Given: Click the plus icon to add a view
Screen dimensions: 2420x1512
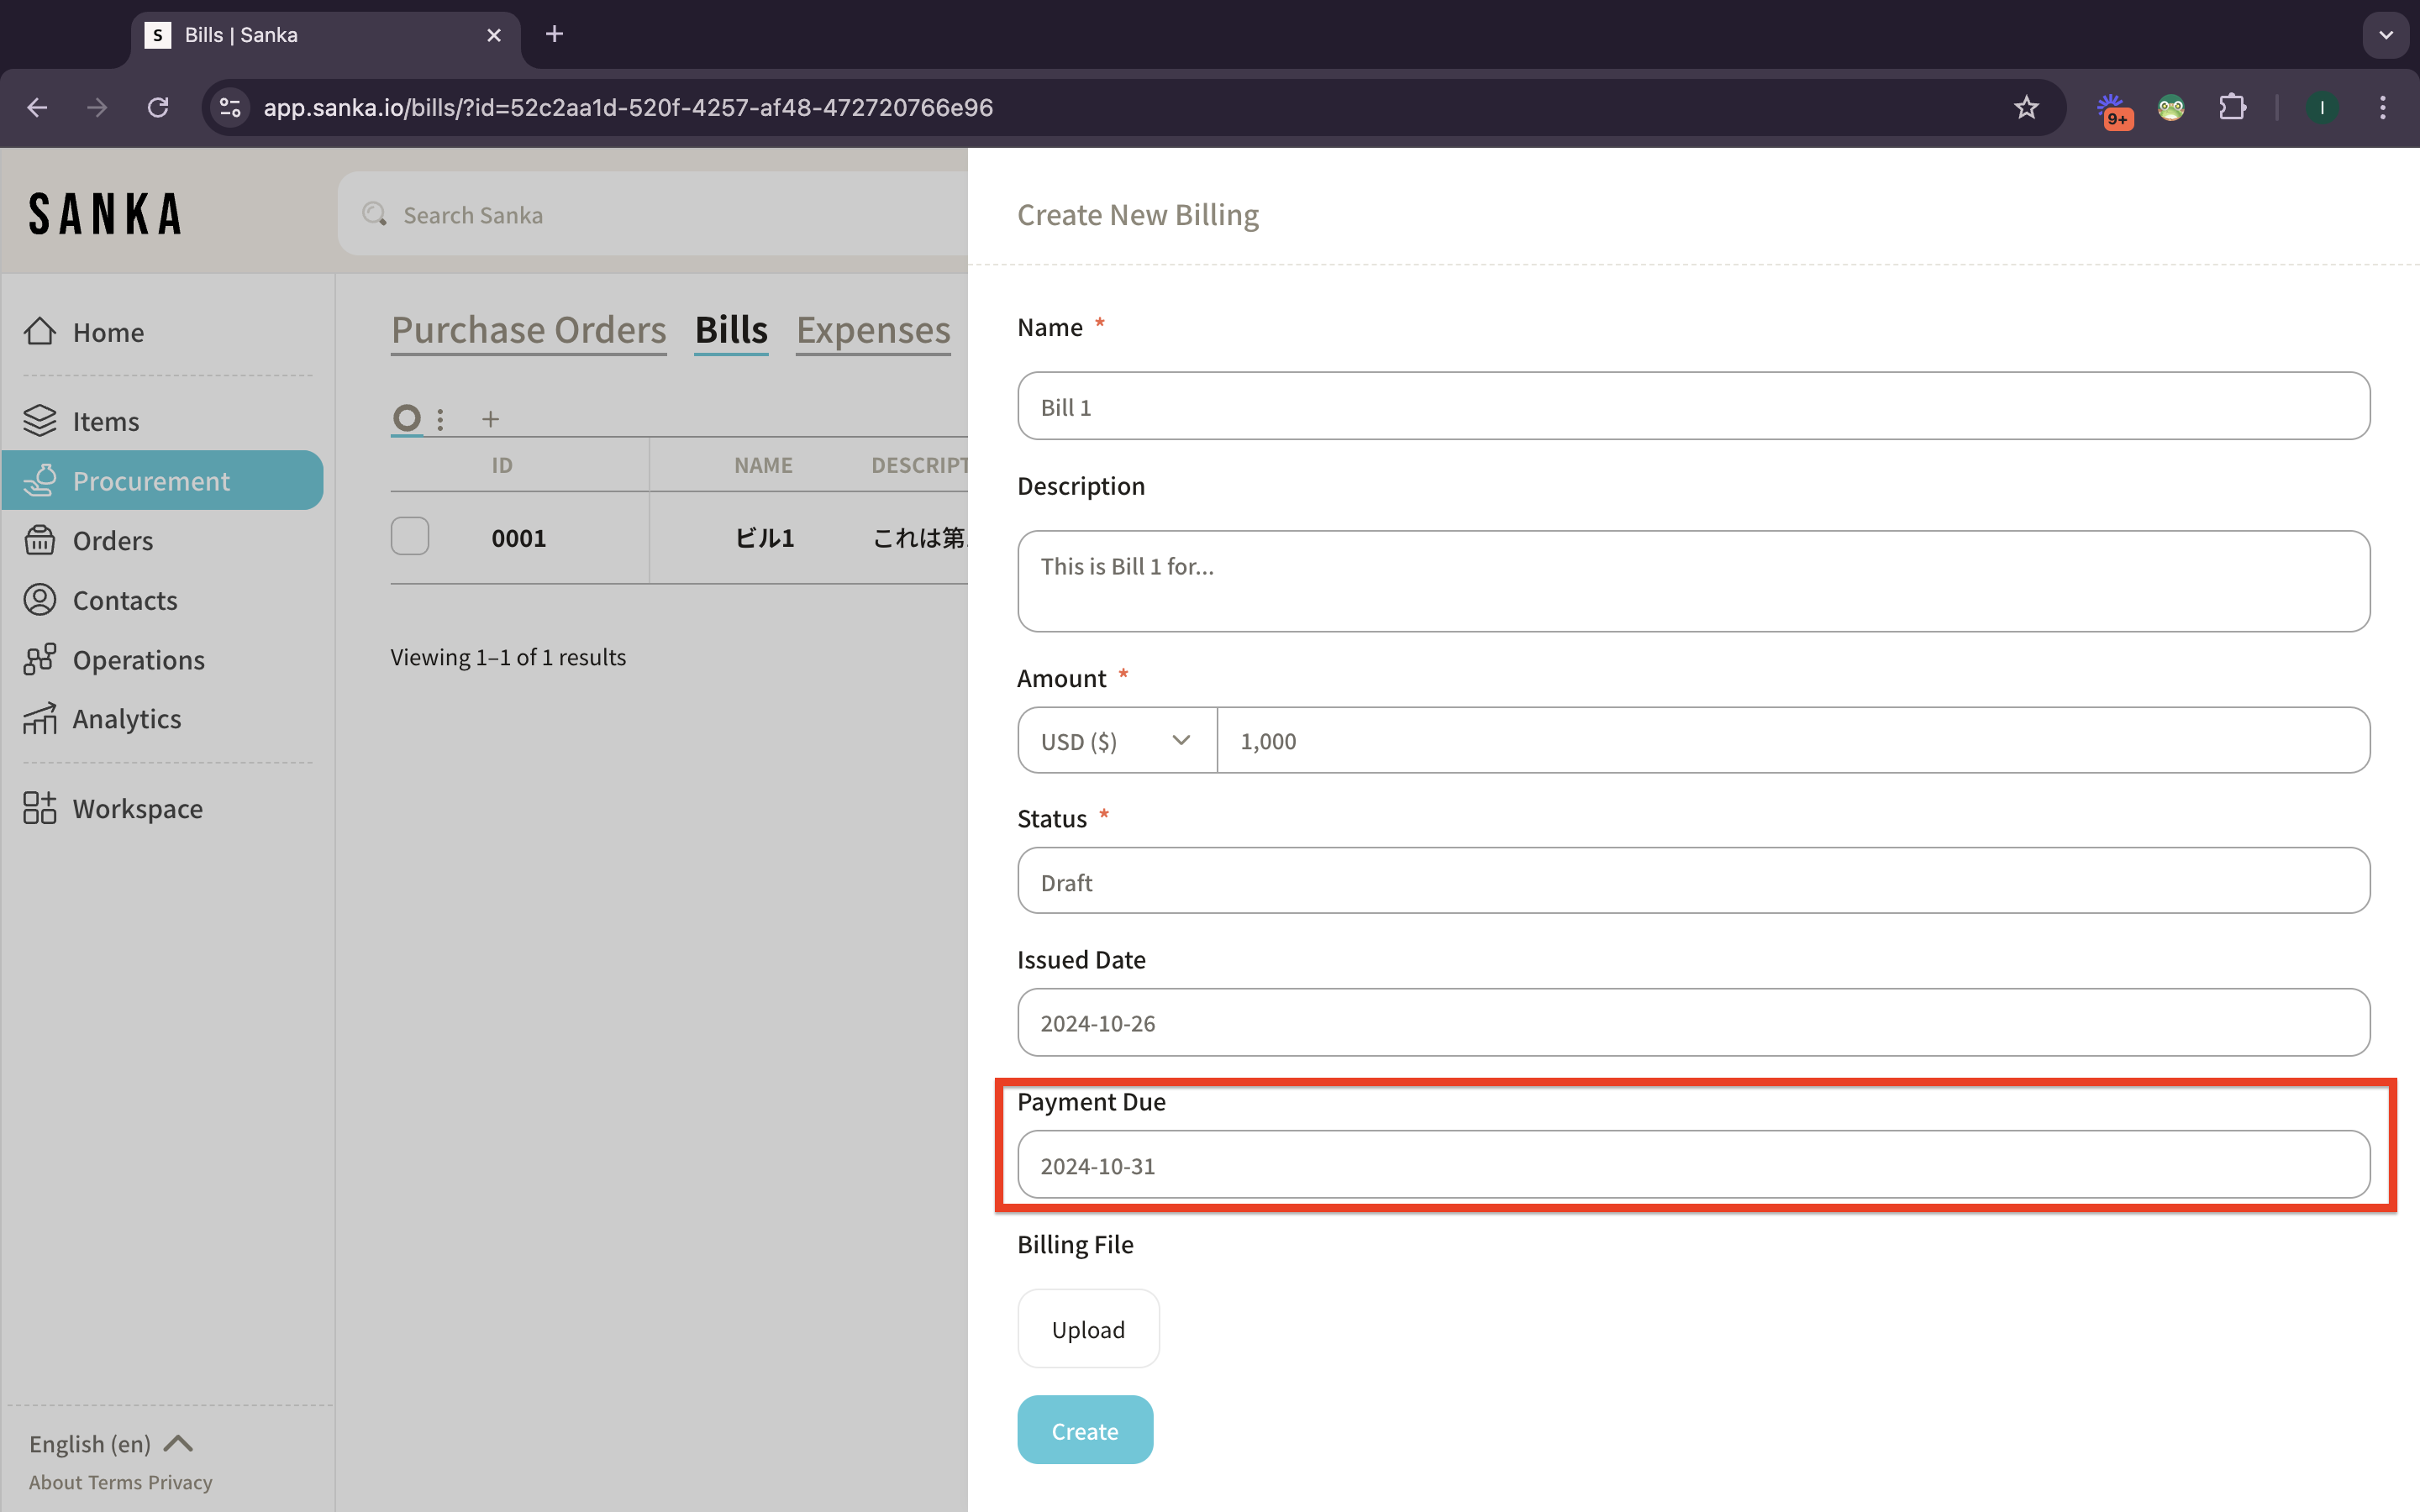Looking at the screenshot, I should tap(490, 419).
